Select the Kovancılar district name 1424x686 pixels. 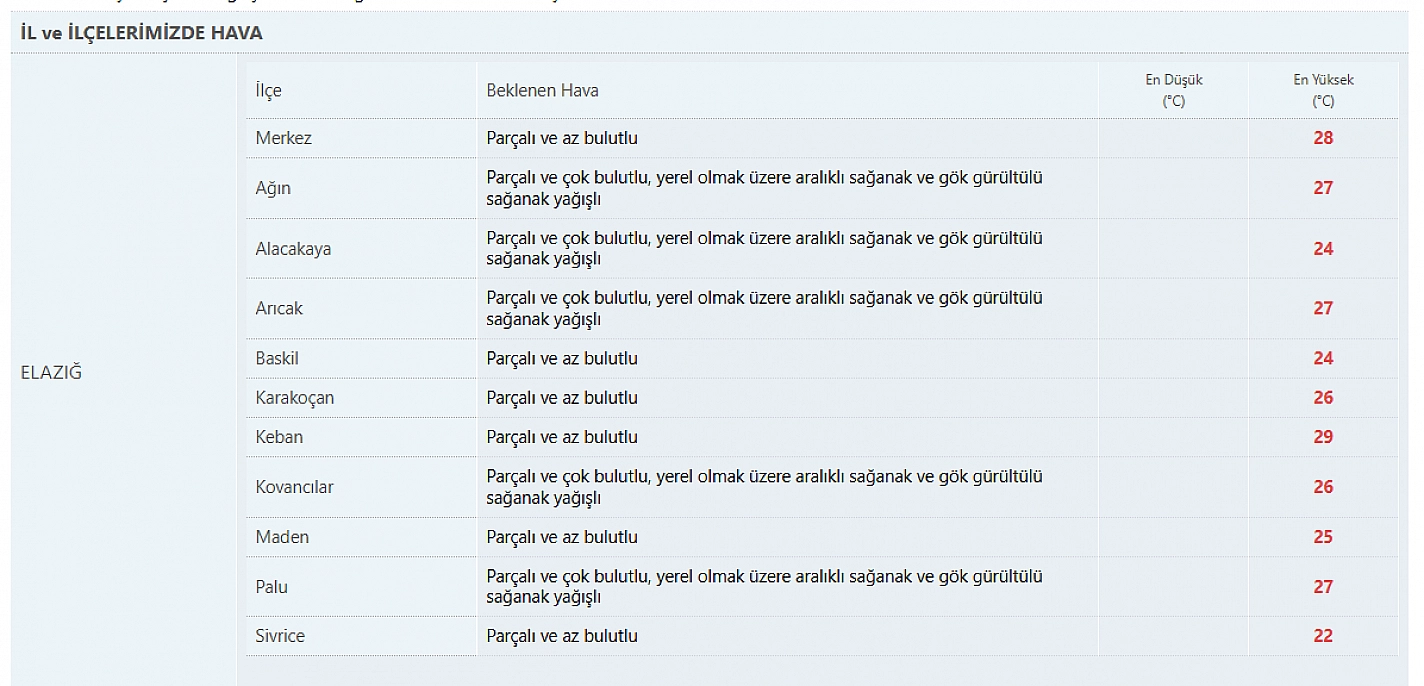(x=294, y=487)
